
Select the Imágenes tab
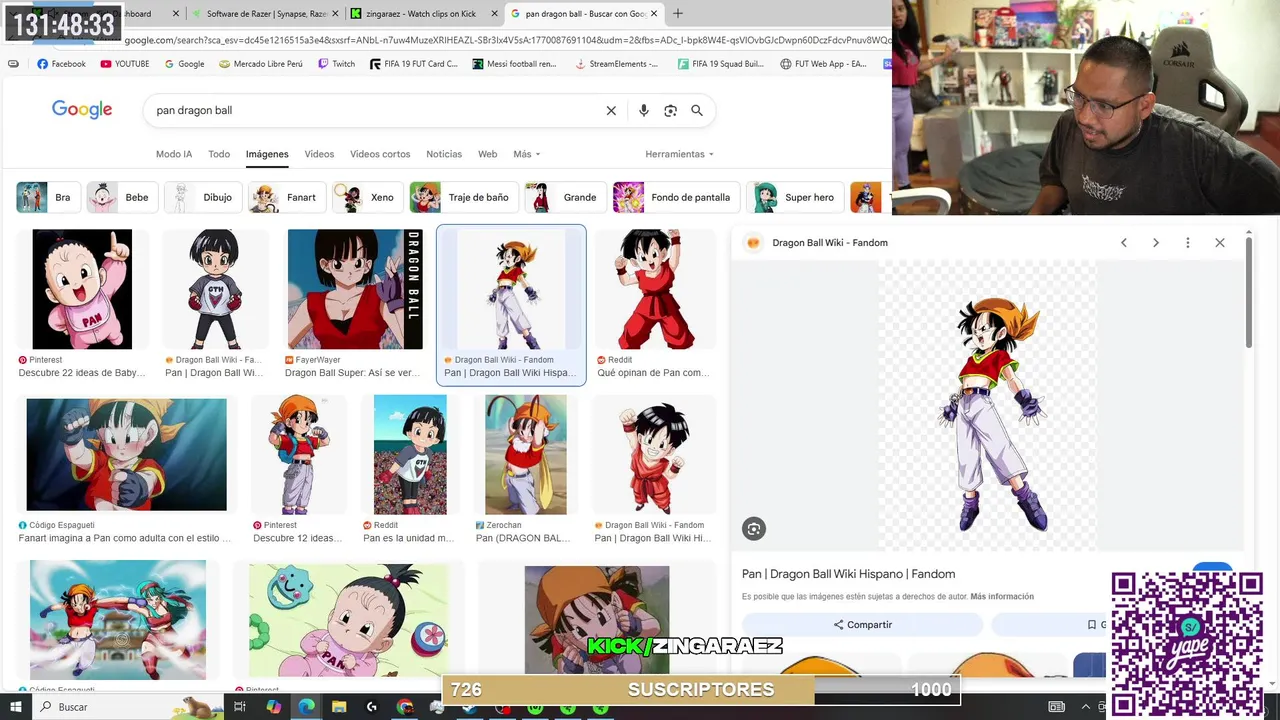pyautogui.click(x=267, y=154)
